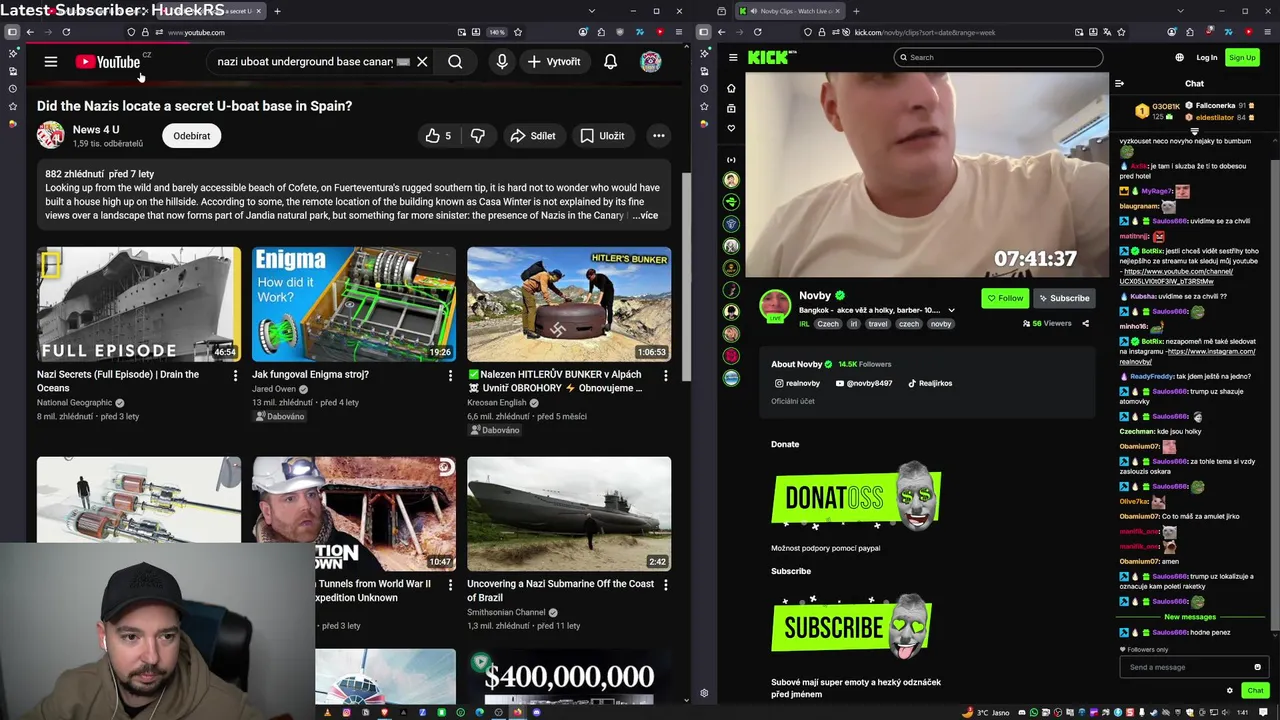
Task: Open options menu for Nazi Secrets video
Action: 235,375
